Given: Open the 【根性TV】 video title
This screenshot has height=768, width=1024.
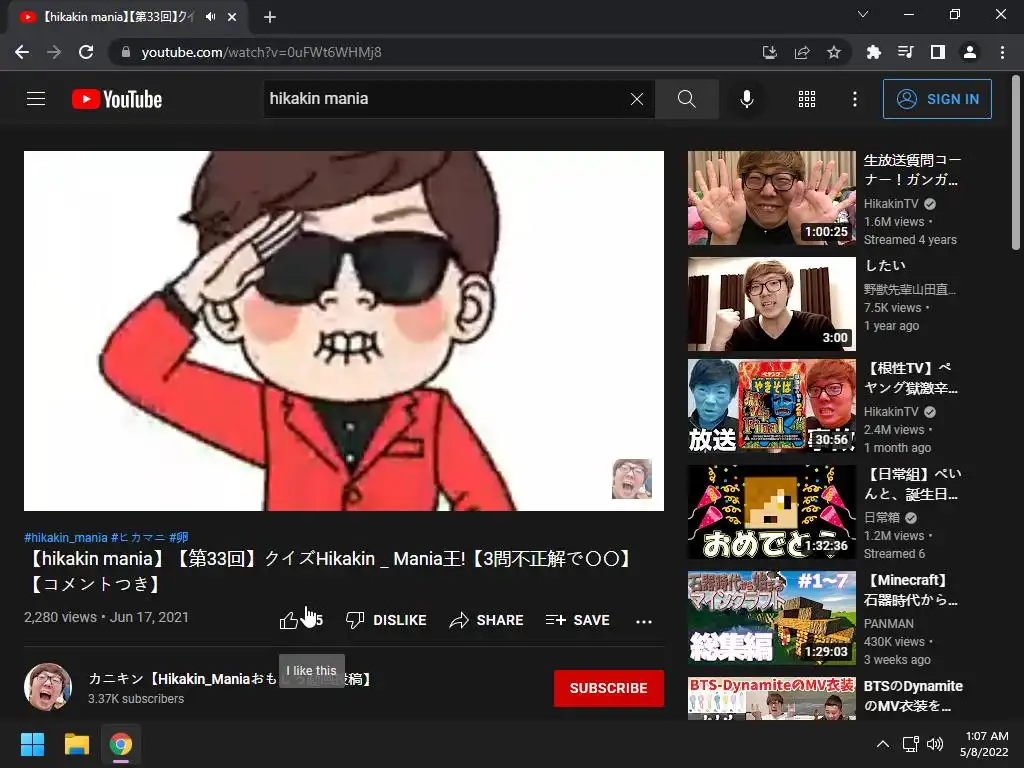Looking at the screenshot, I should coord(911,378).
